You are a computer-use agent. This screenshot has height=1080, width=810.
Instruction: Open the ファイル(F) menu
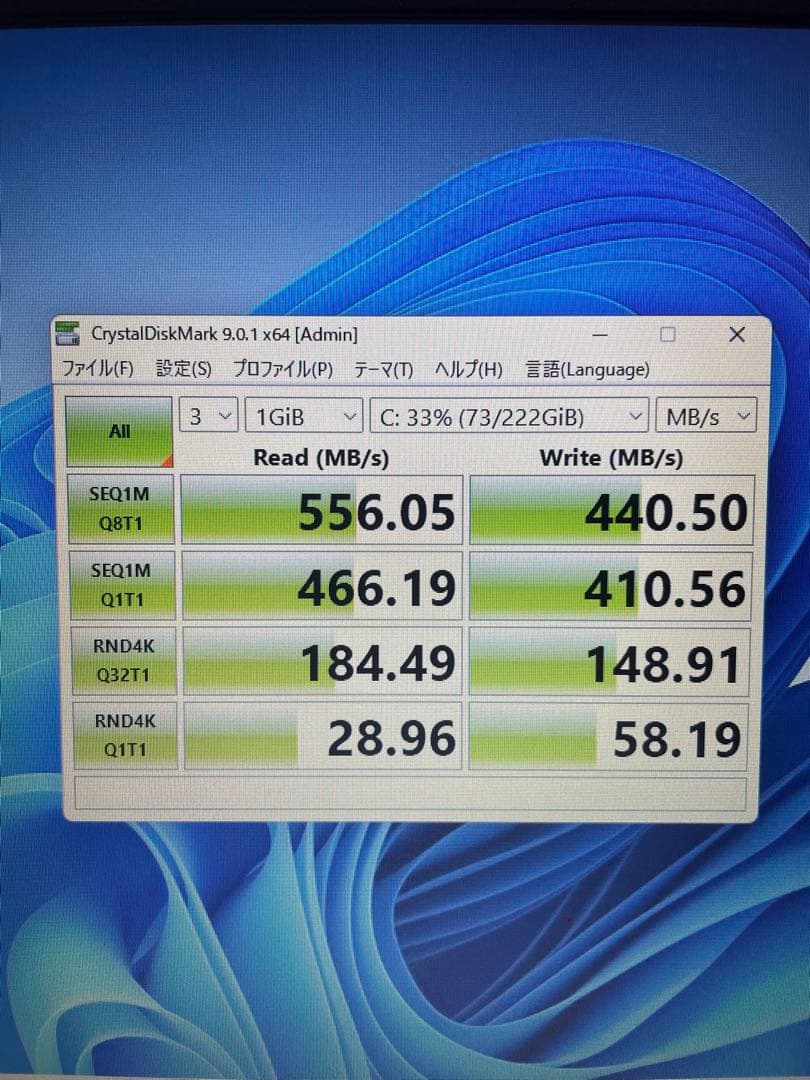coord(98,369)
